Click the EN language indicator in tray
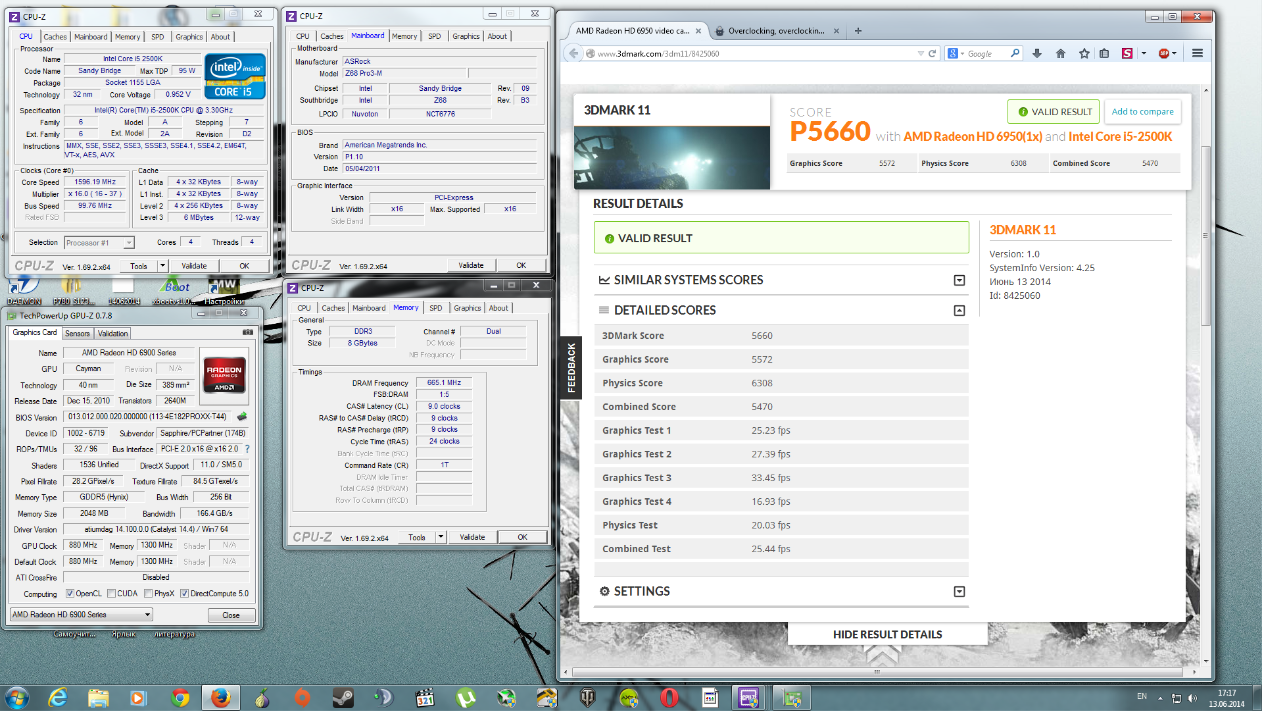This screenshot has height=720, width=1262. pyautogui.click(x=1142, y=696)
